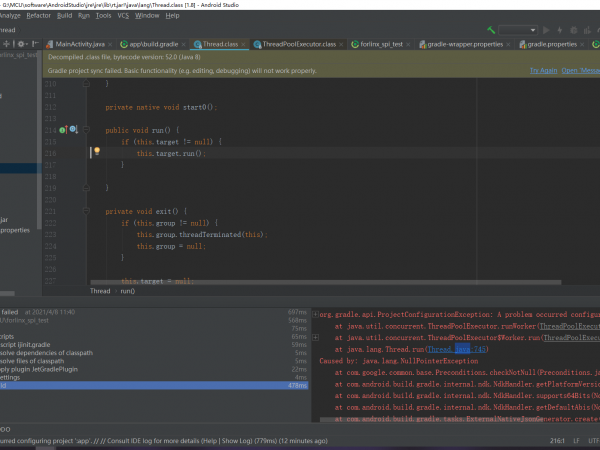Click the MainActivity.java tab file icon
The image size is (600, 450).
pos(51,45)
